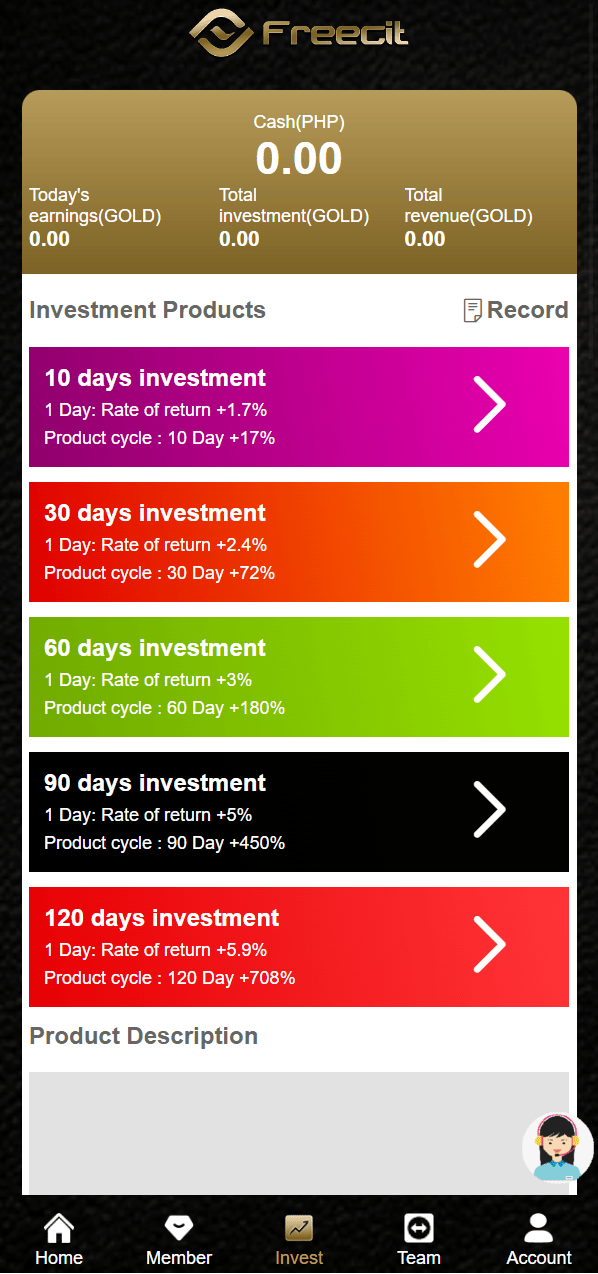
Task: Open customer support agent avatar
Action: (558, 1146)
